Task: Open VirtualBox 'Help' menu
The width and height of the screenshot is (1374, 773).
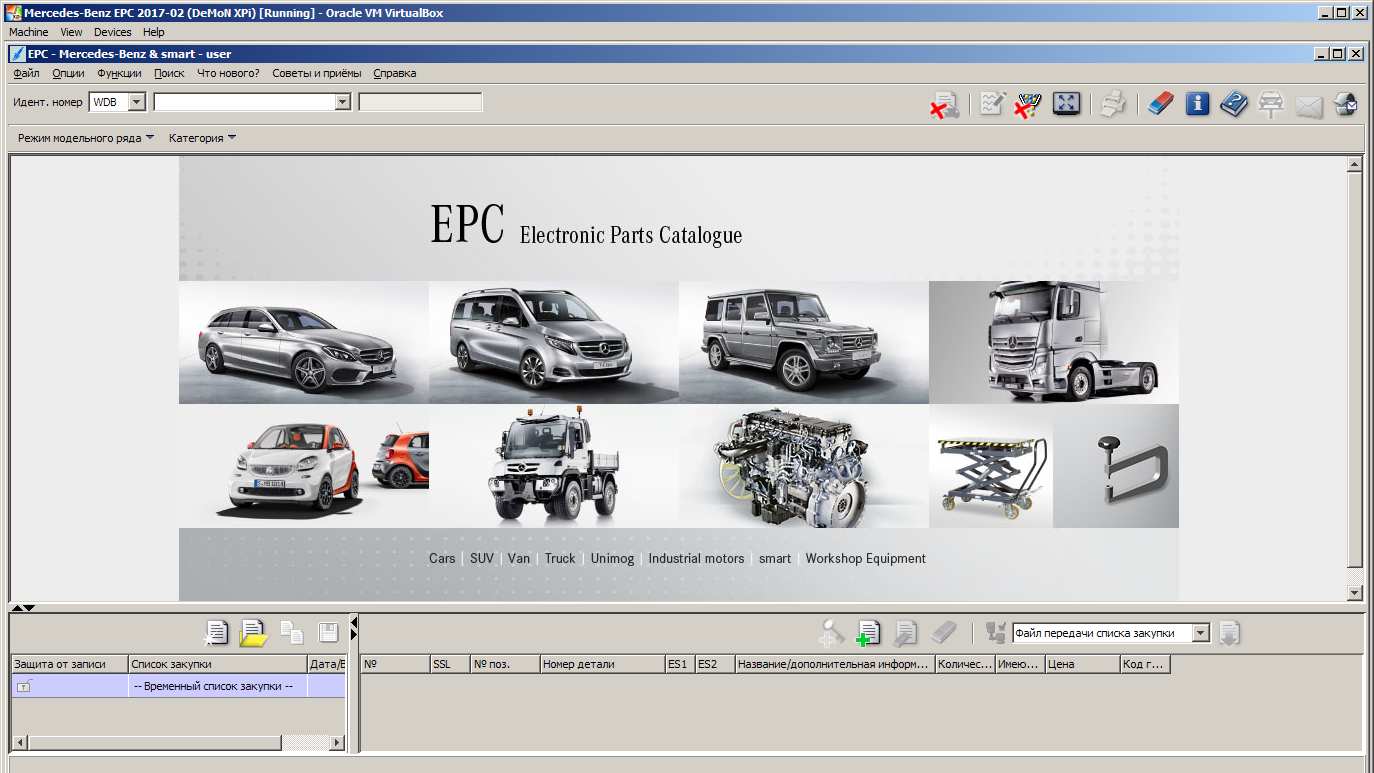Action: pyautogui.click(x=153, y=32)
